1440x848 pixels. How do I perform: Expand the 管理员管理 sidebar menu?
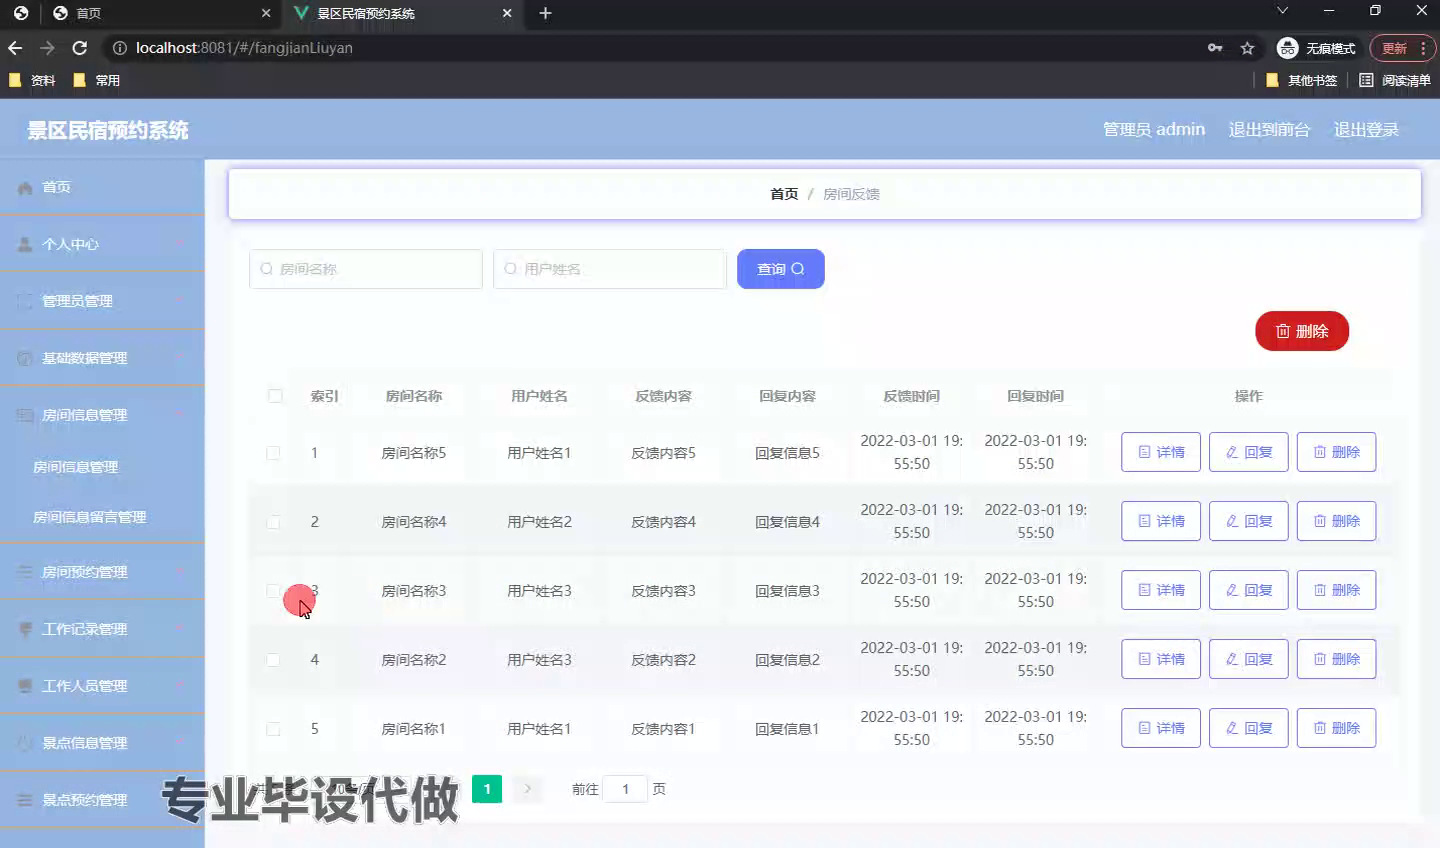pos(102,301)
